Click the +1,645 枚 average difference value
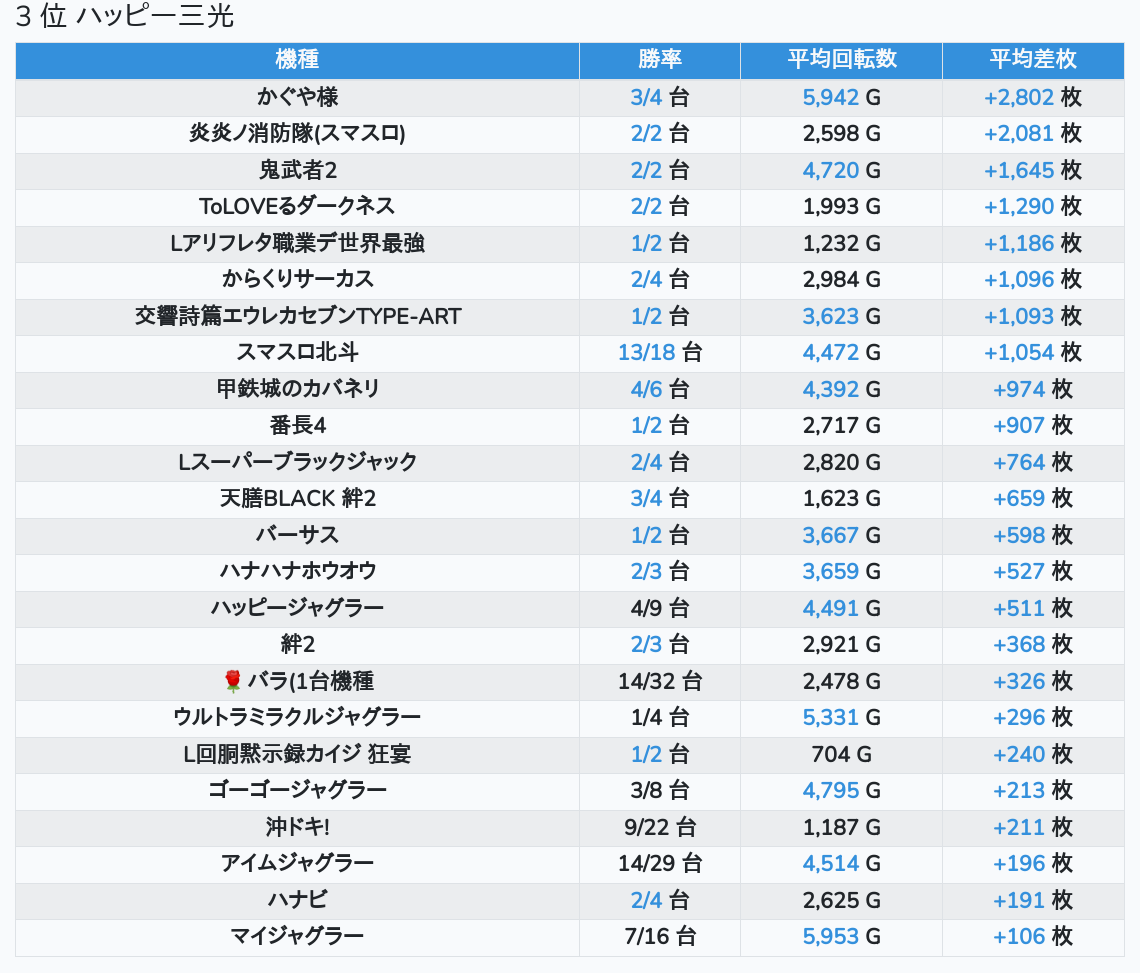 click(1033, 170)
